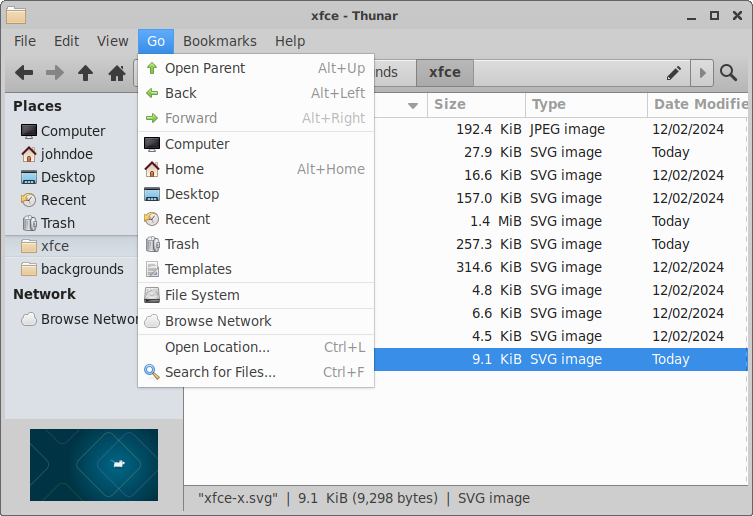
Task: Click the backgrounds folder icon in sidebar
Action: 29,269
